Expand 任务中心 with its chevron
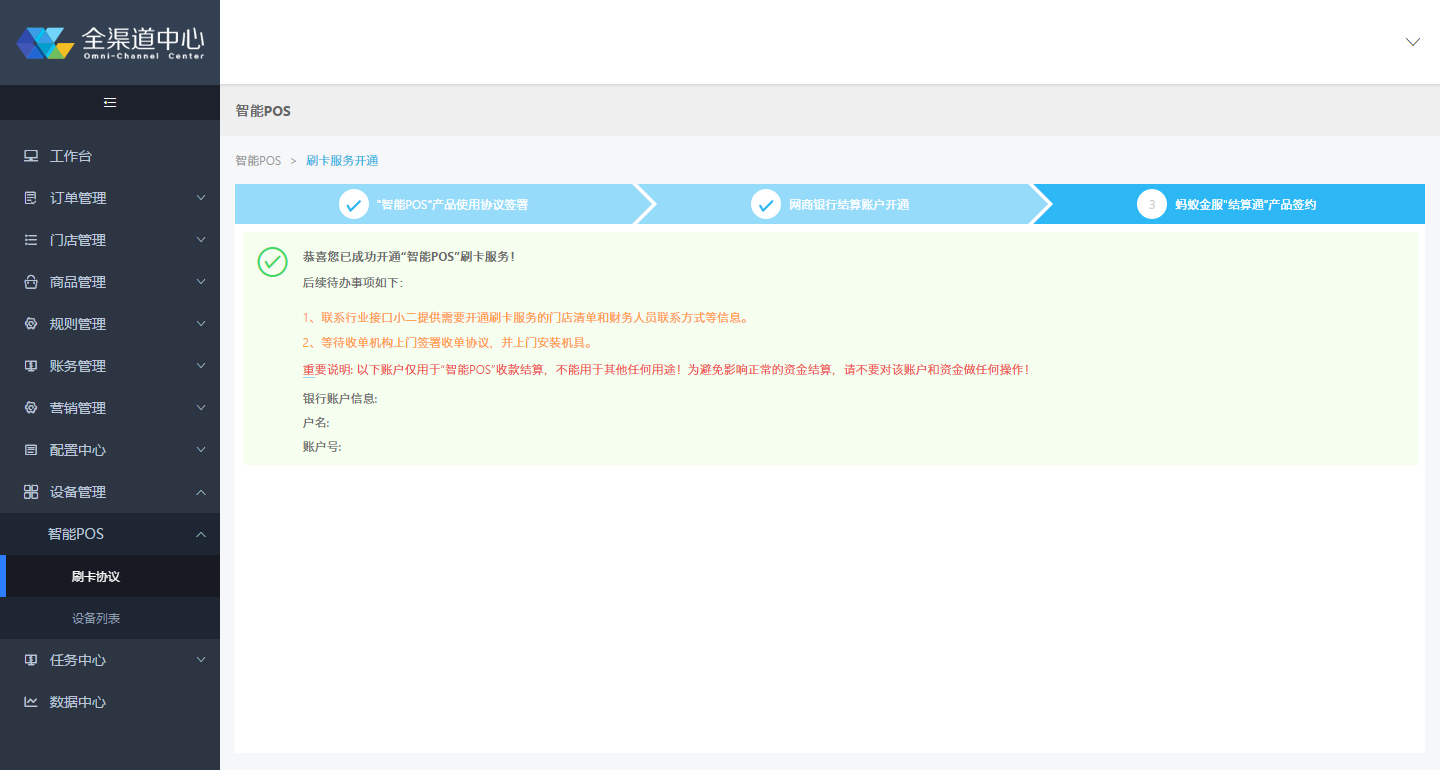Viewport: 1440px width, 770px height. tap(201, 660)
